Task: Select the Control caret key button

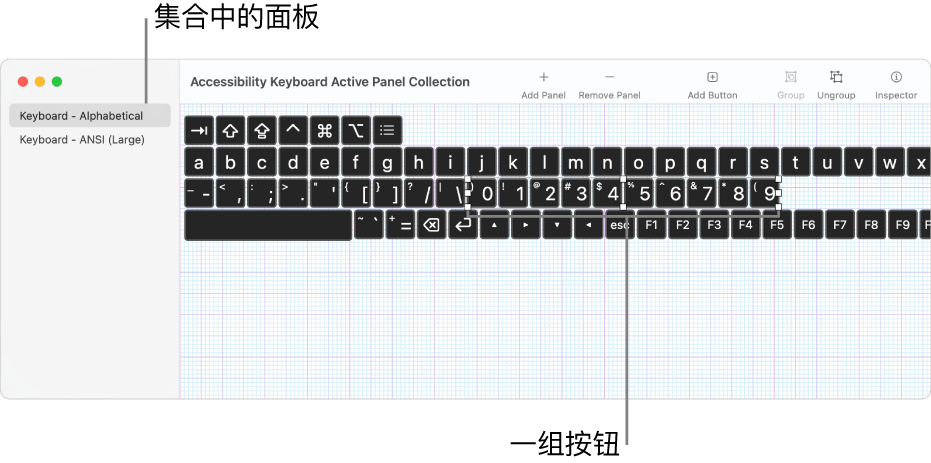Action: tap(293, 131)
